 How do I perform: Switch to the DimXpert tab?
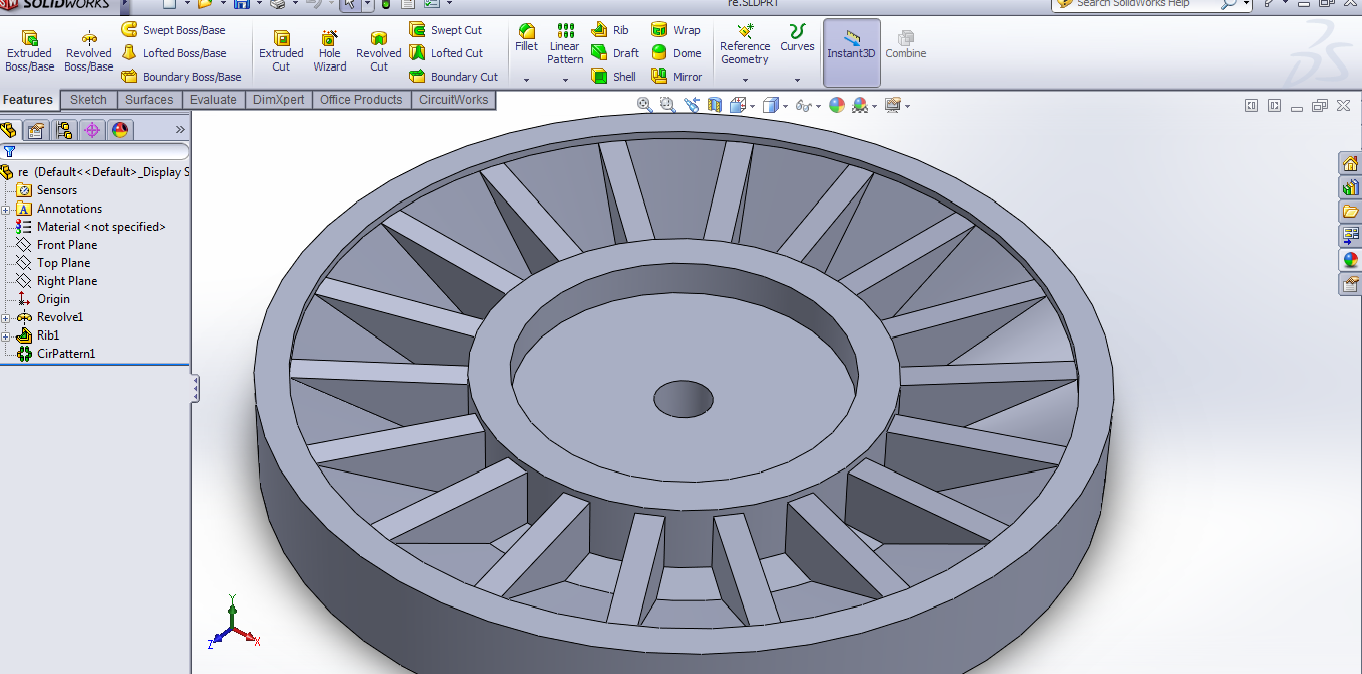279,100
